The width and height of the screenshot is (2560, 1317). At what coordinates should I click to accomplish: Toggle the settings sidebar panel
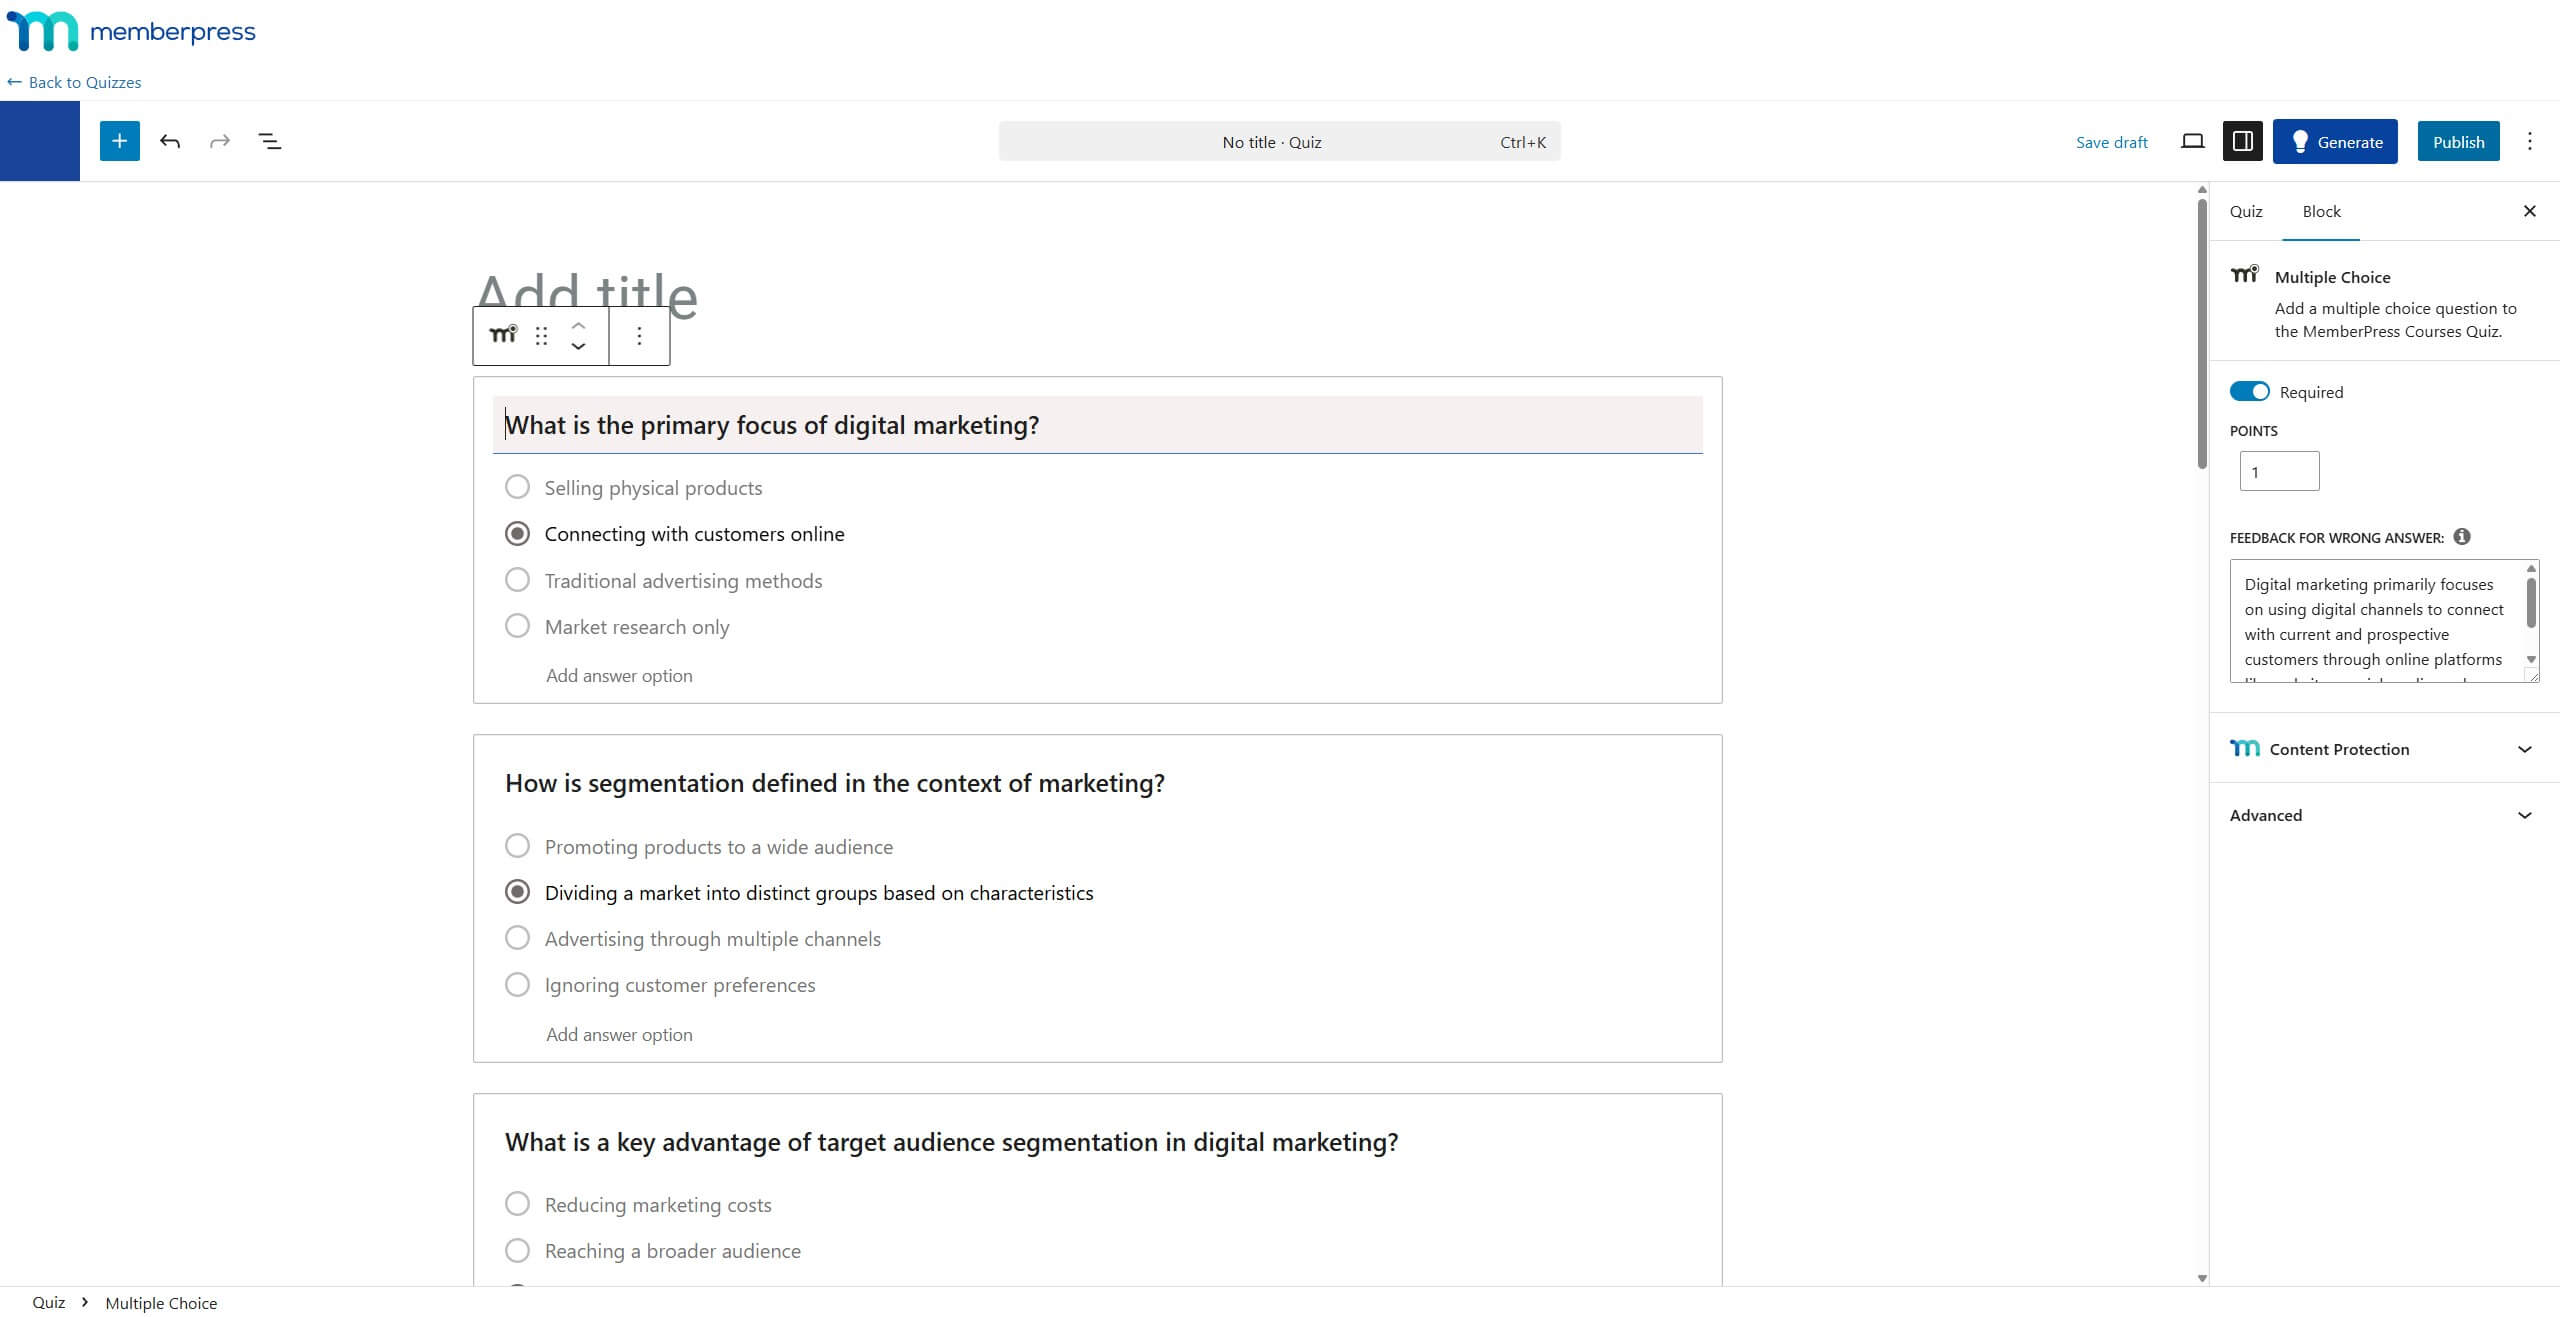(2242, 141)
